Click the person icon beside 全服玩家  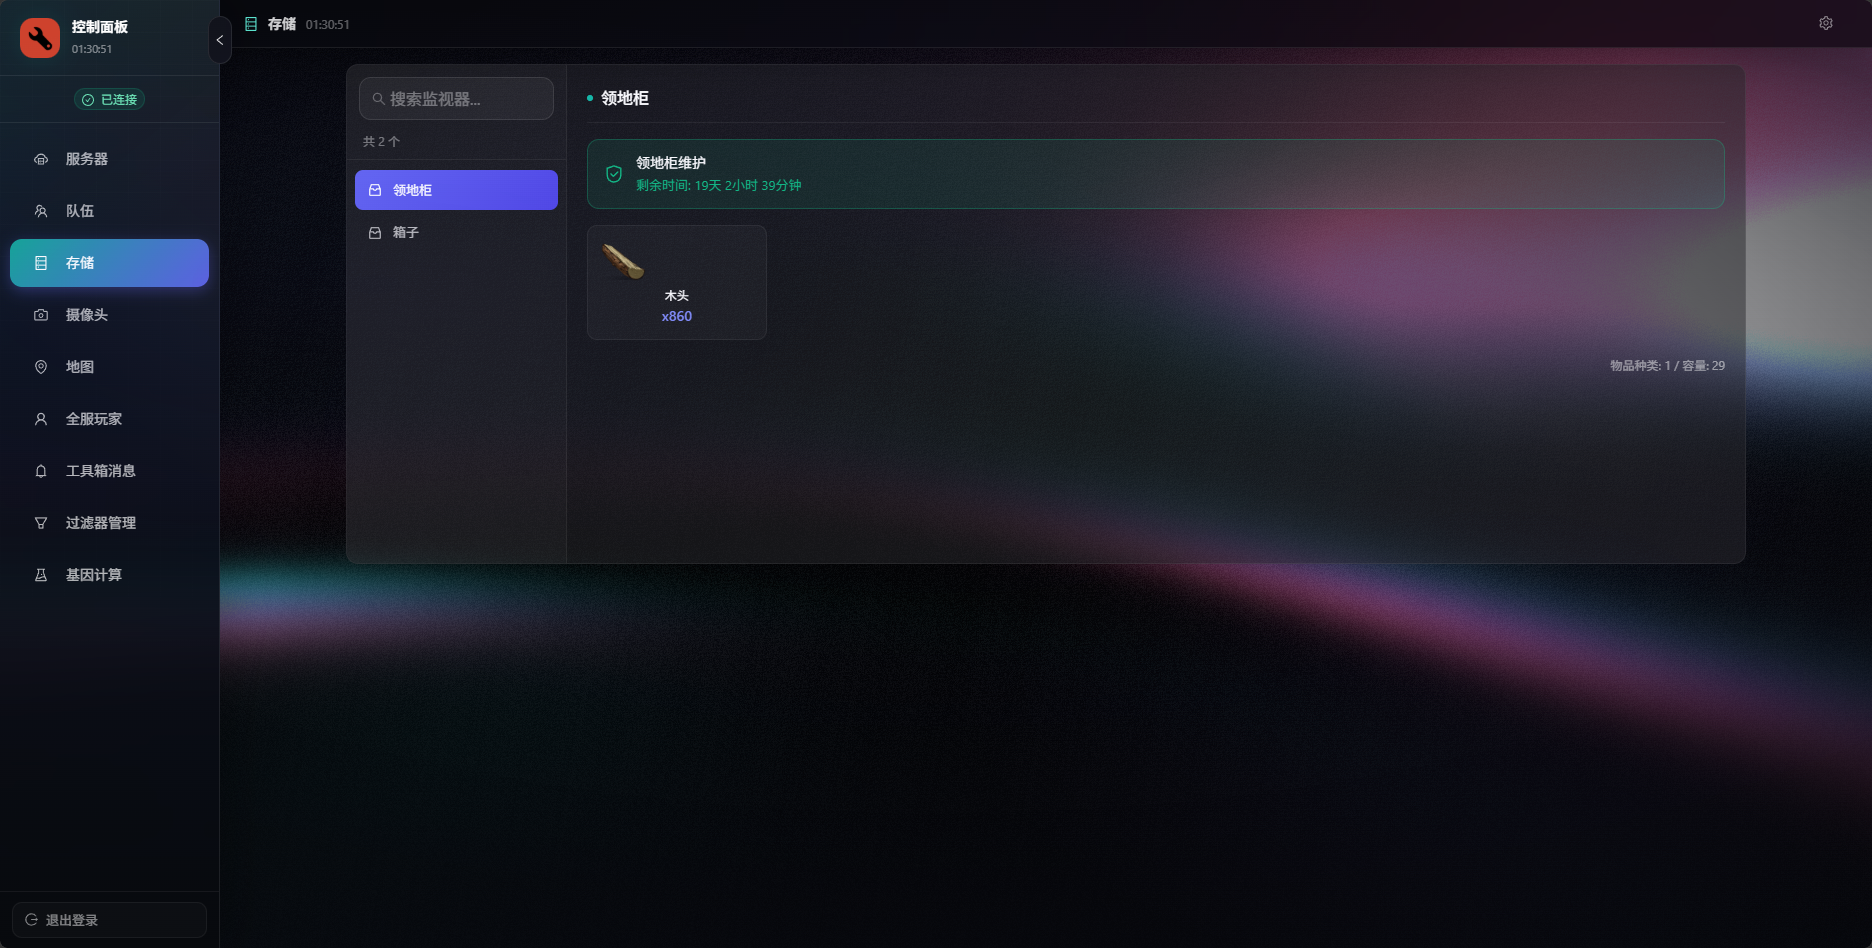pyautogui.click(x=41, y=419)
